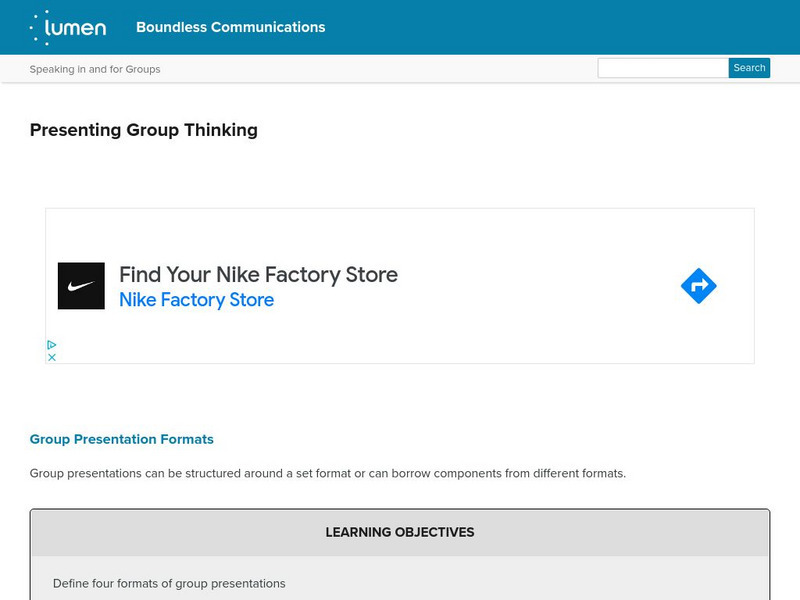The width and height of the screenshot is (800, 600).
Task: Click the Lumen logo in the header
Action: 70,27
